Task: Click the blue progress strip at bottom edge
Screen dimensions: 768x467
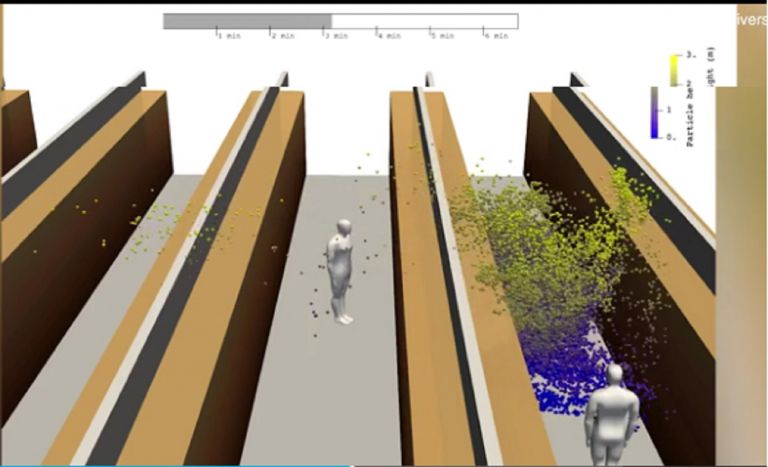Action: 176,466
